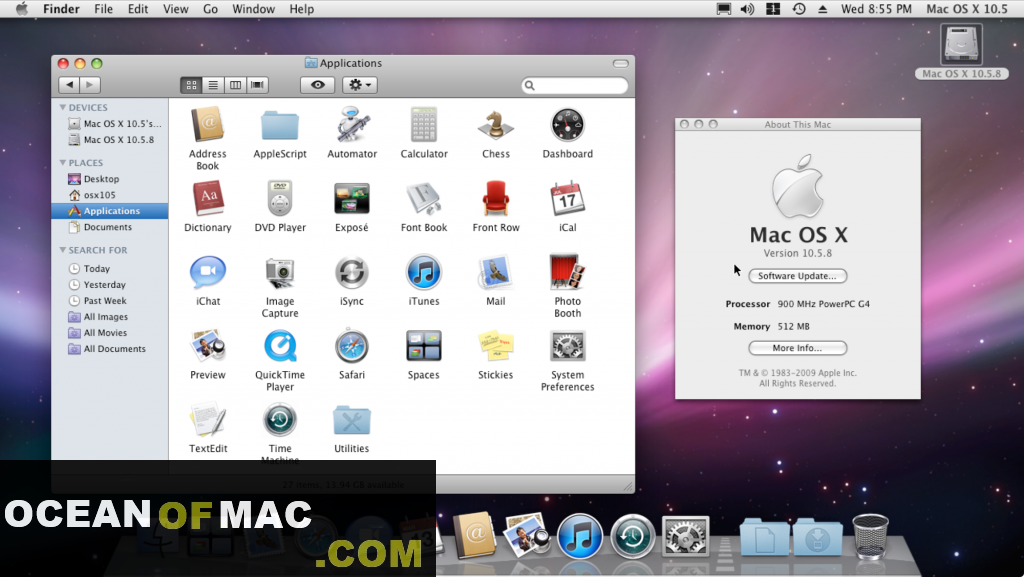
Task: Select the Safari app icon
Action: [x=352, y=346]
